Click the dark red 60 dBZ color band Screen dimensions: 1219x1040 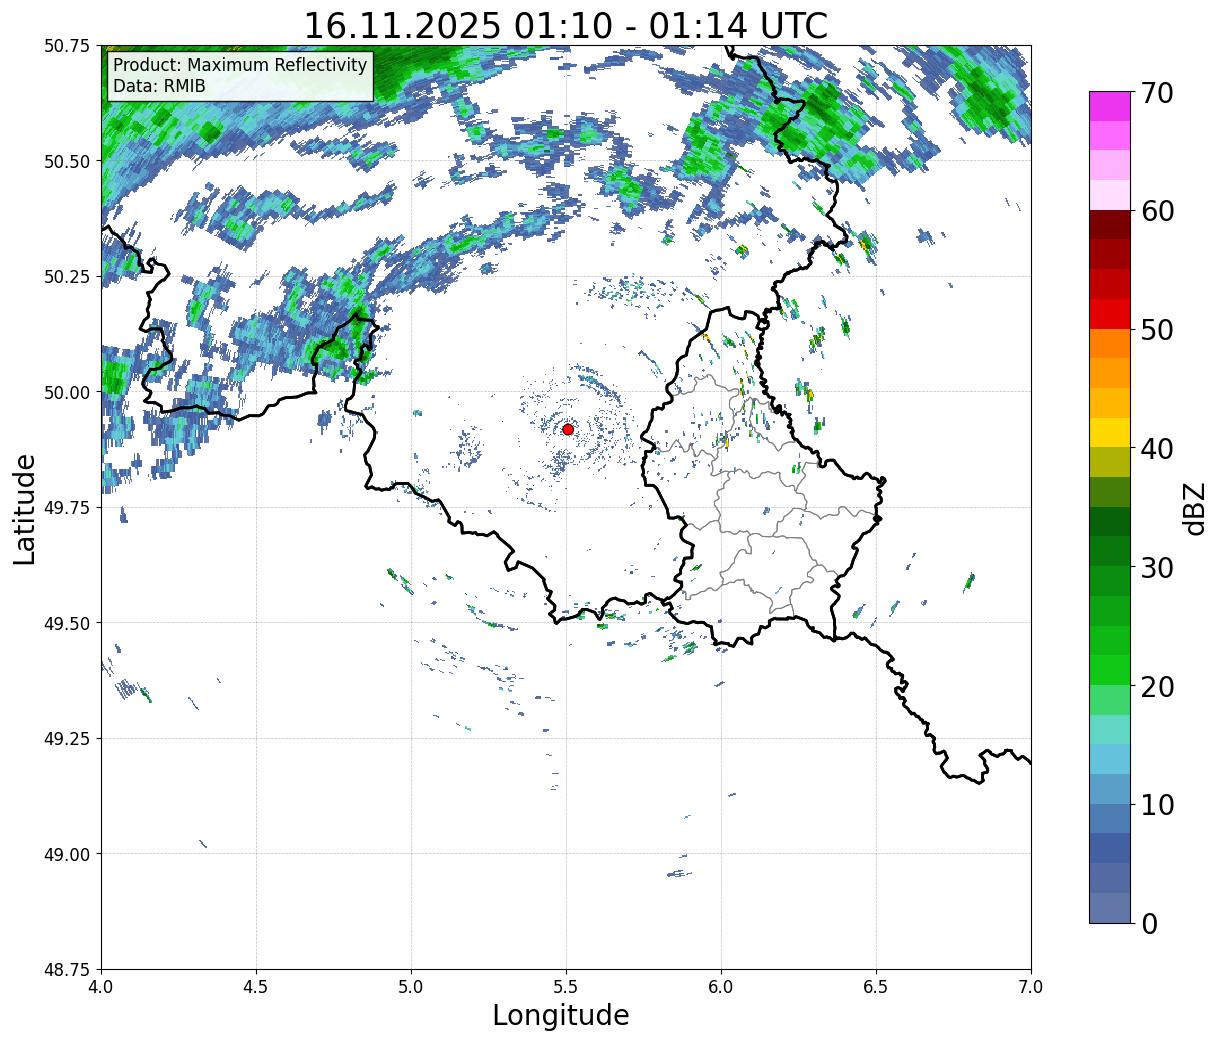click(1110, 224)
